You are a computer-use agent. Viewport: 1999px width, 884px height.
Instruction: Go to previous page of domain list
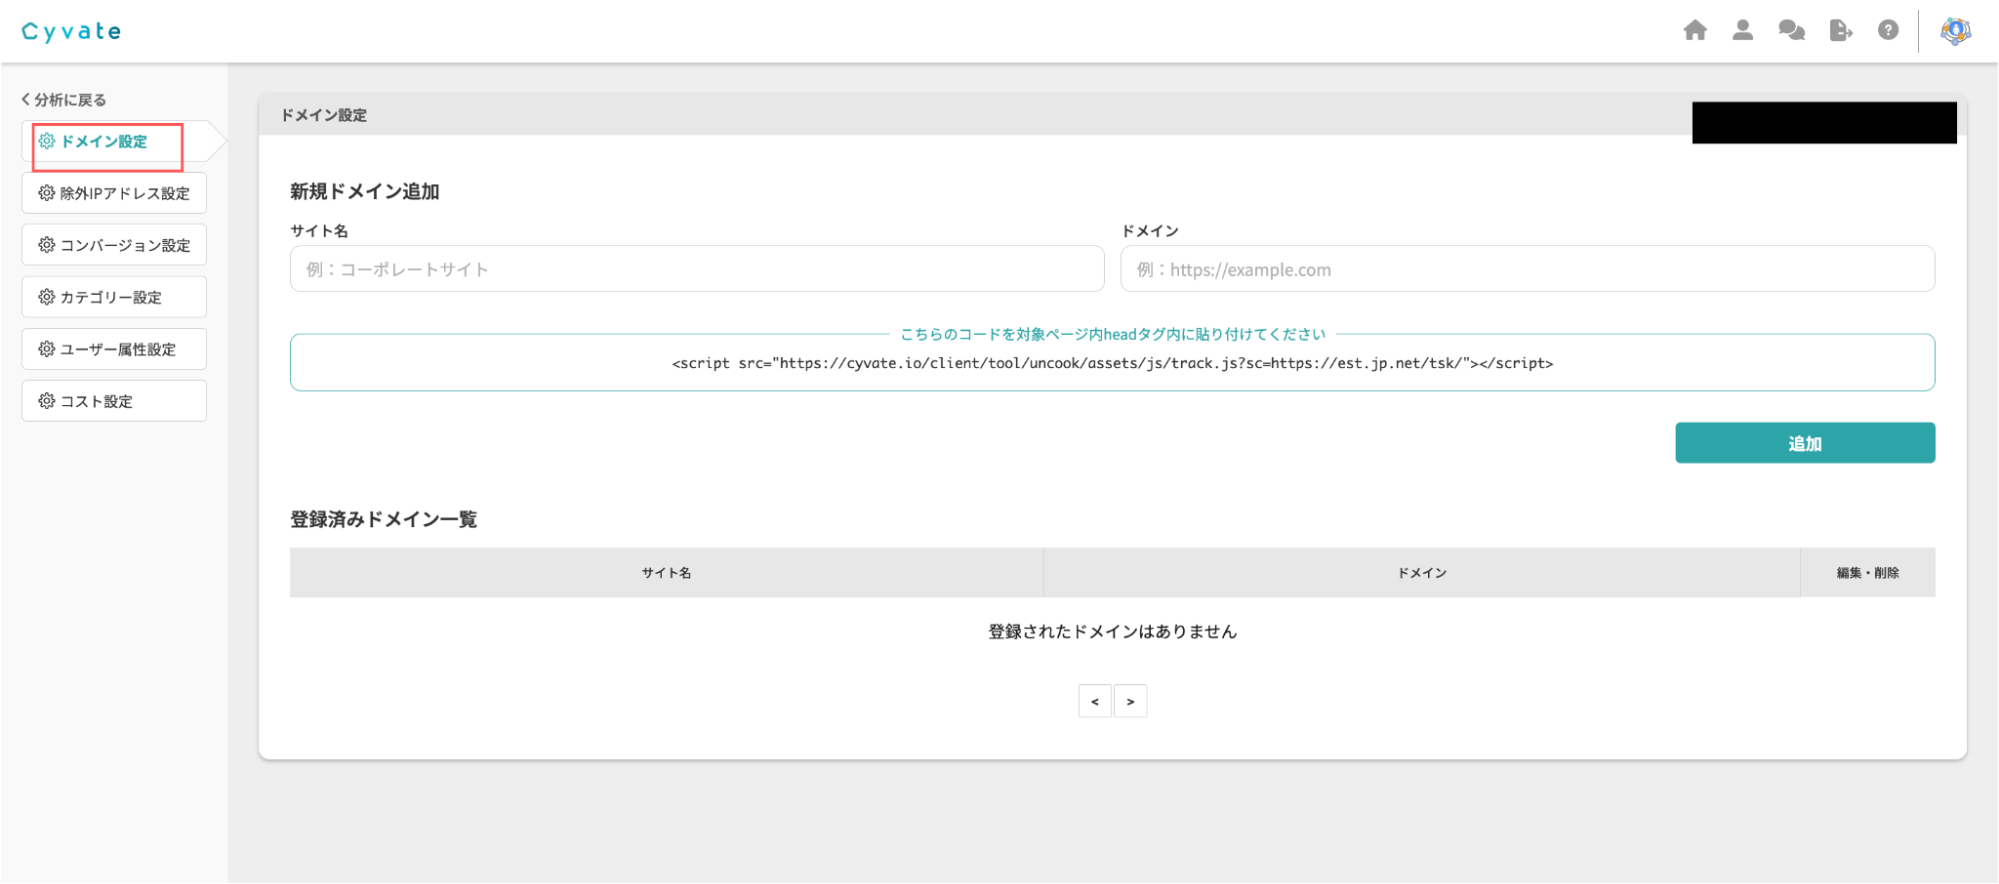click(1095, 701)
